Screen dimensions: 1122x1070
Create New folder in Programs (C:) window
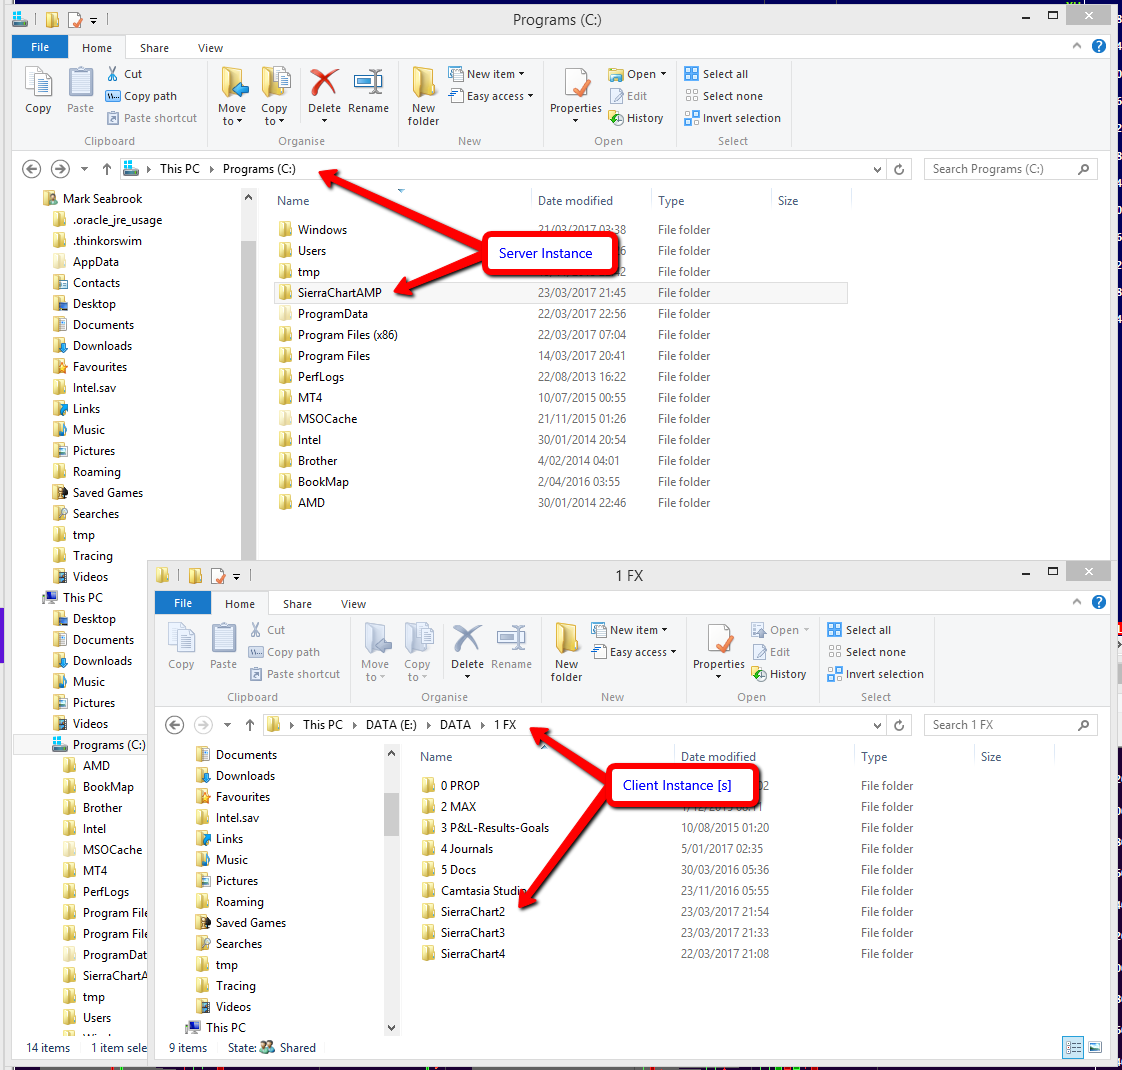tap(424, 96)
